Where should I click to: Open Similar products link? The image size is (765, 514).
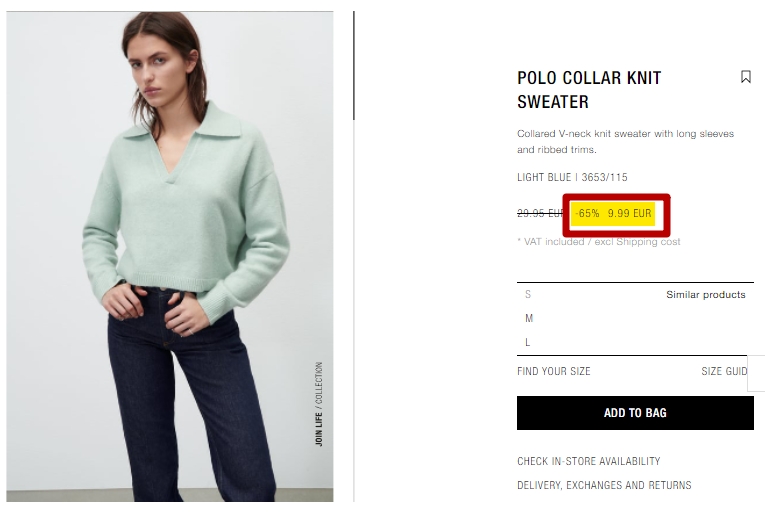pos(705,295)
